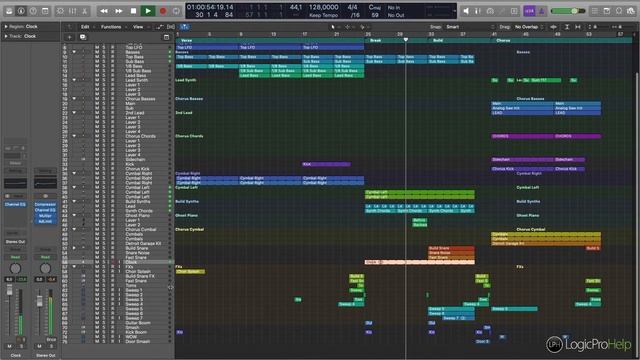Screen dimensions: 640x360
Task: Collapse the Basses track stack
Action: tap(74, 52)
